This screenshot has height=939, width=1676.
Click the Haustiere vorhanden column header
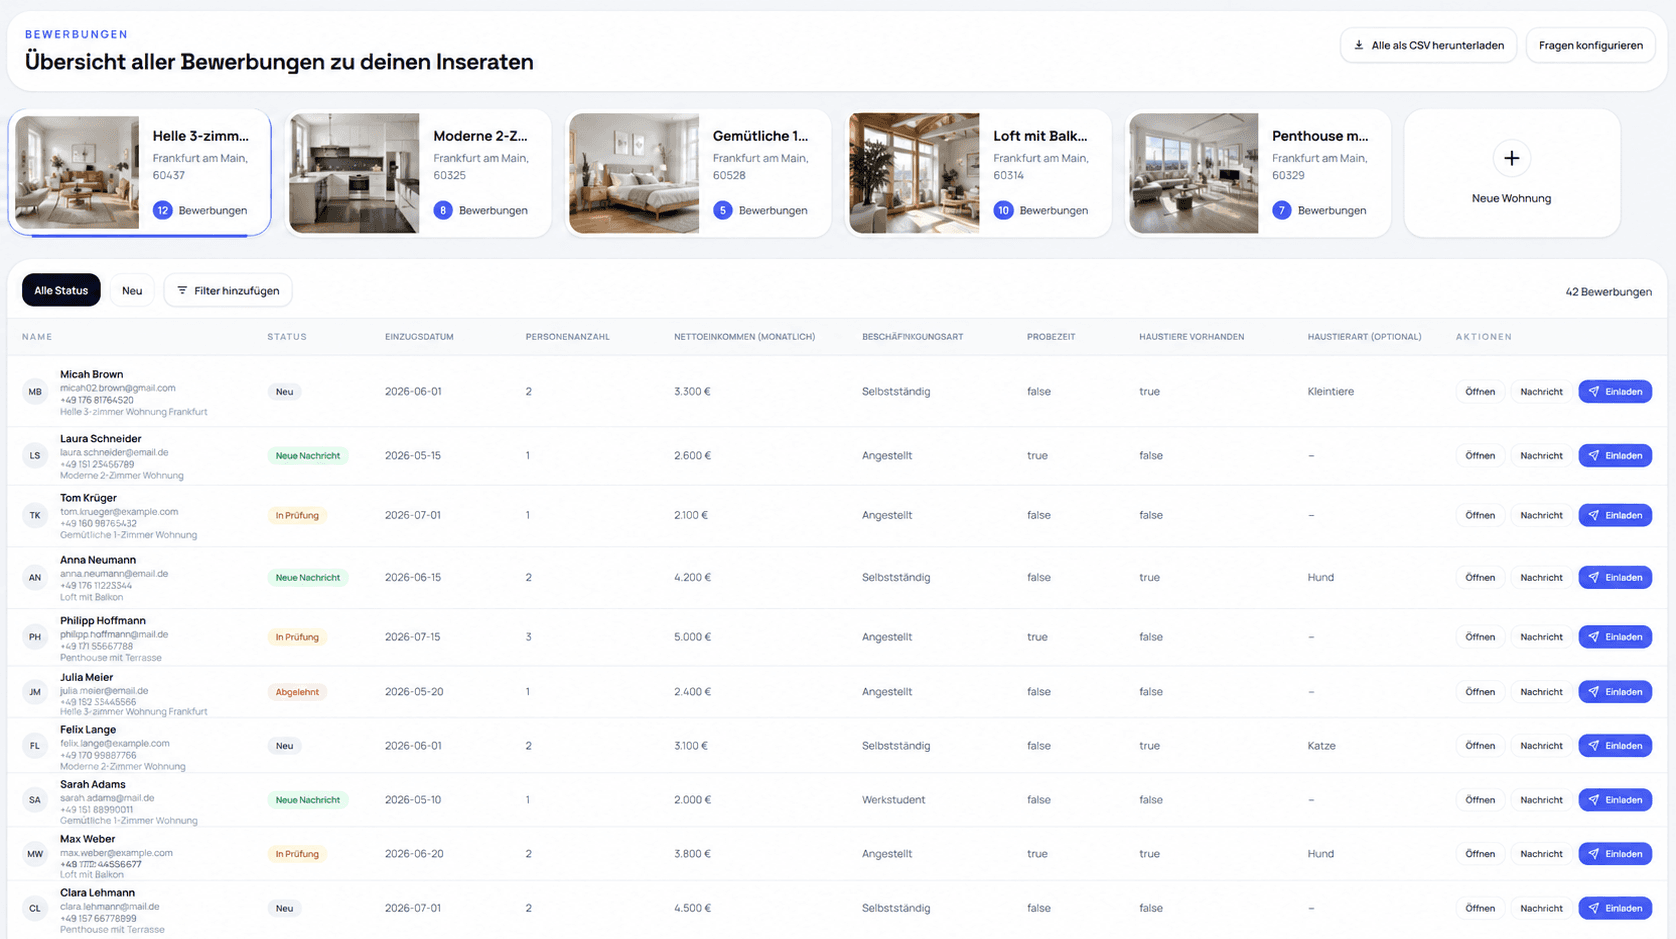pos(1191,337)
